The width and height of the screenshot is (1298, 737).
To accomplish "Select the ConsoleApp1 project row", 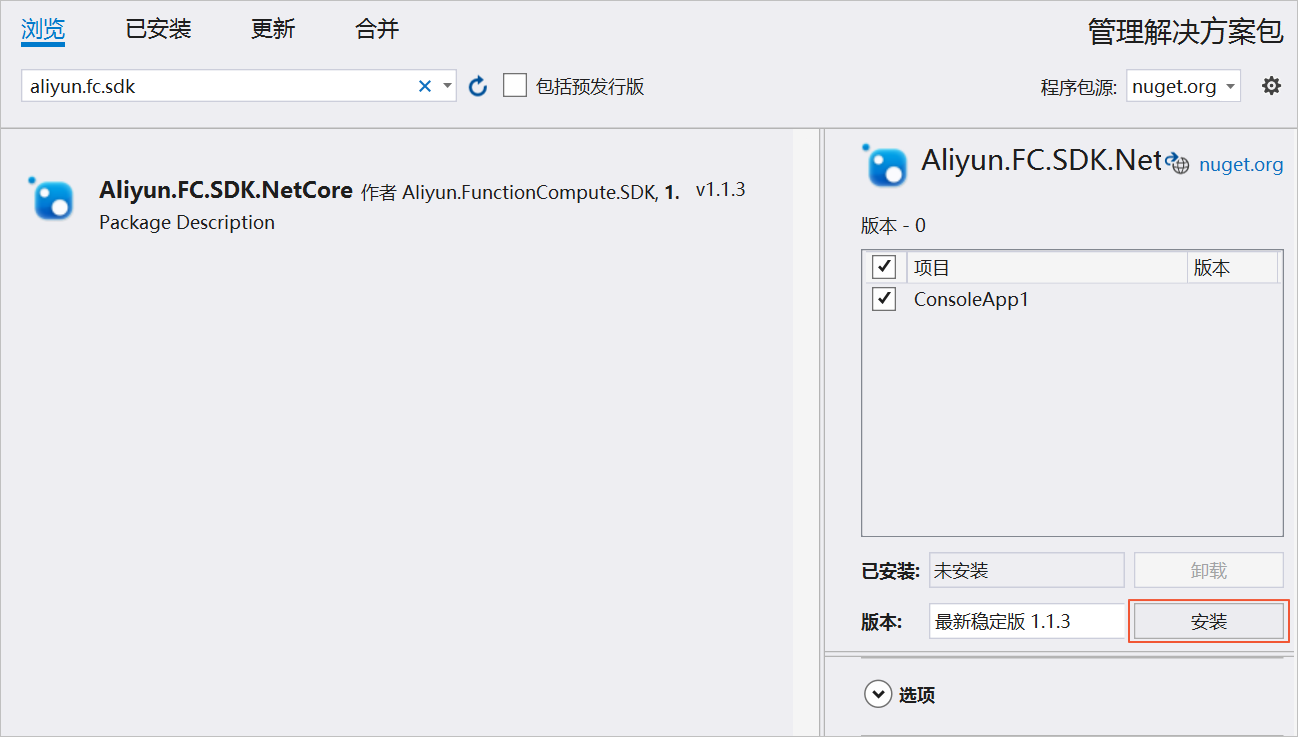I will tap(1072, 299).
